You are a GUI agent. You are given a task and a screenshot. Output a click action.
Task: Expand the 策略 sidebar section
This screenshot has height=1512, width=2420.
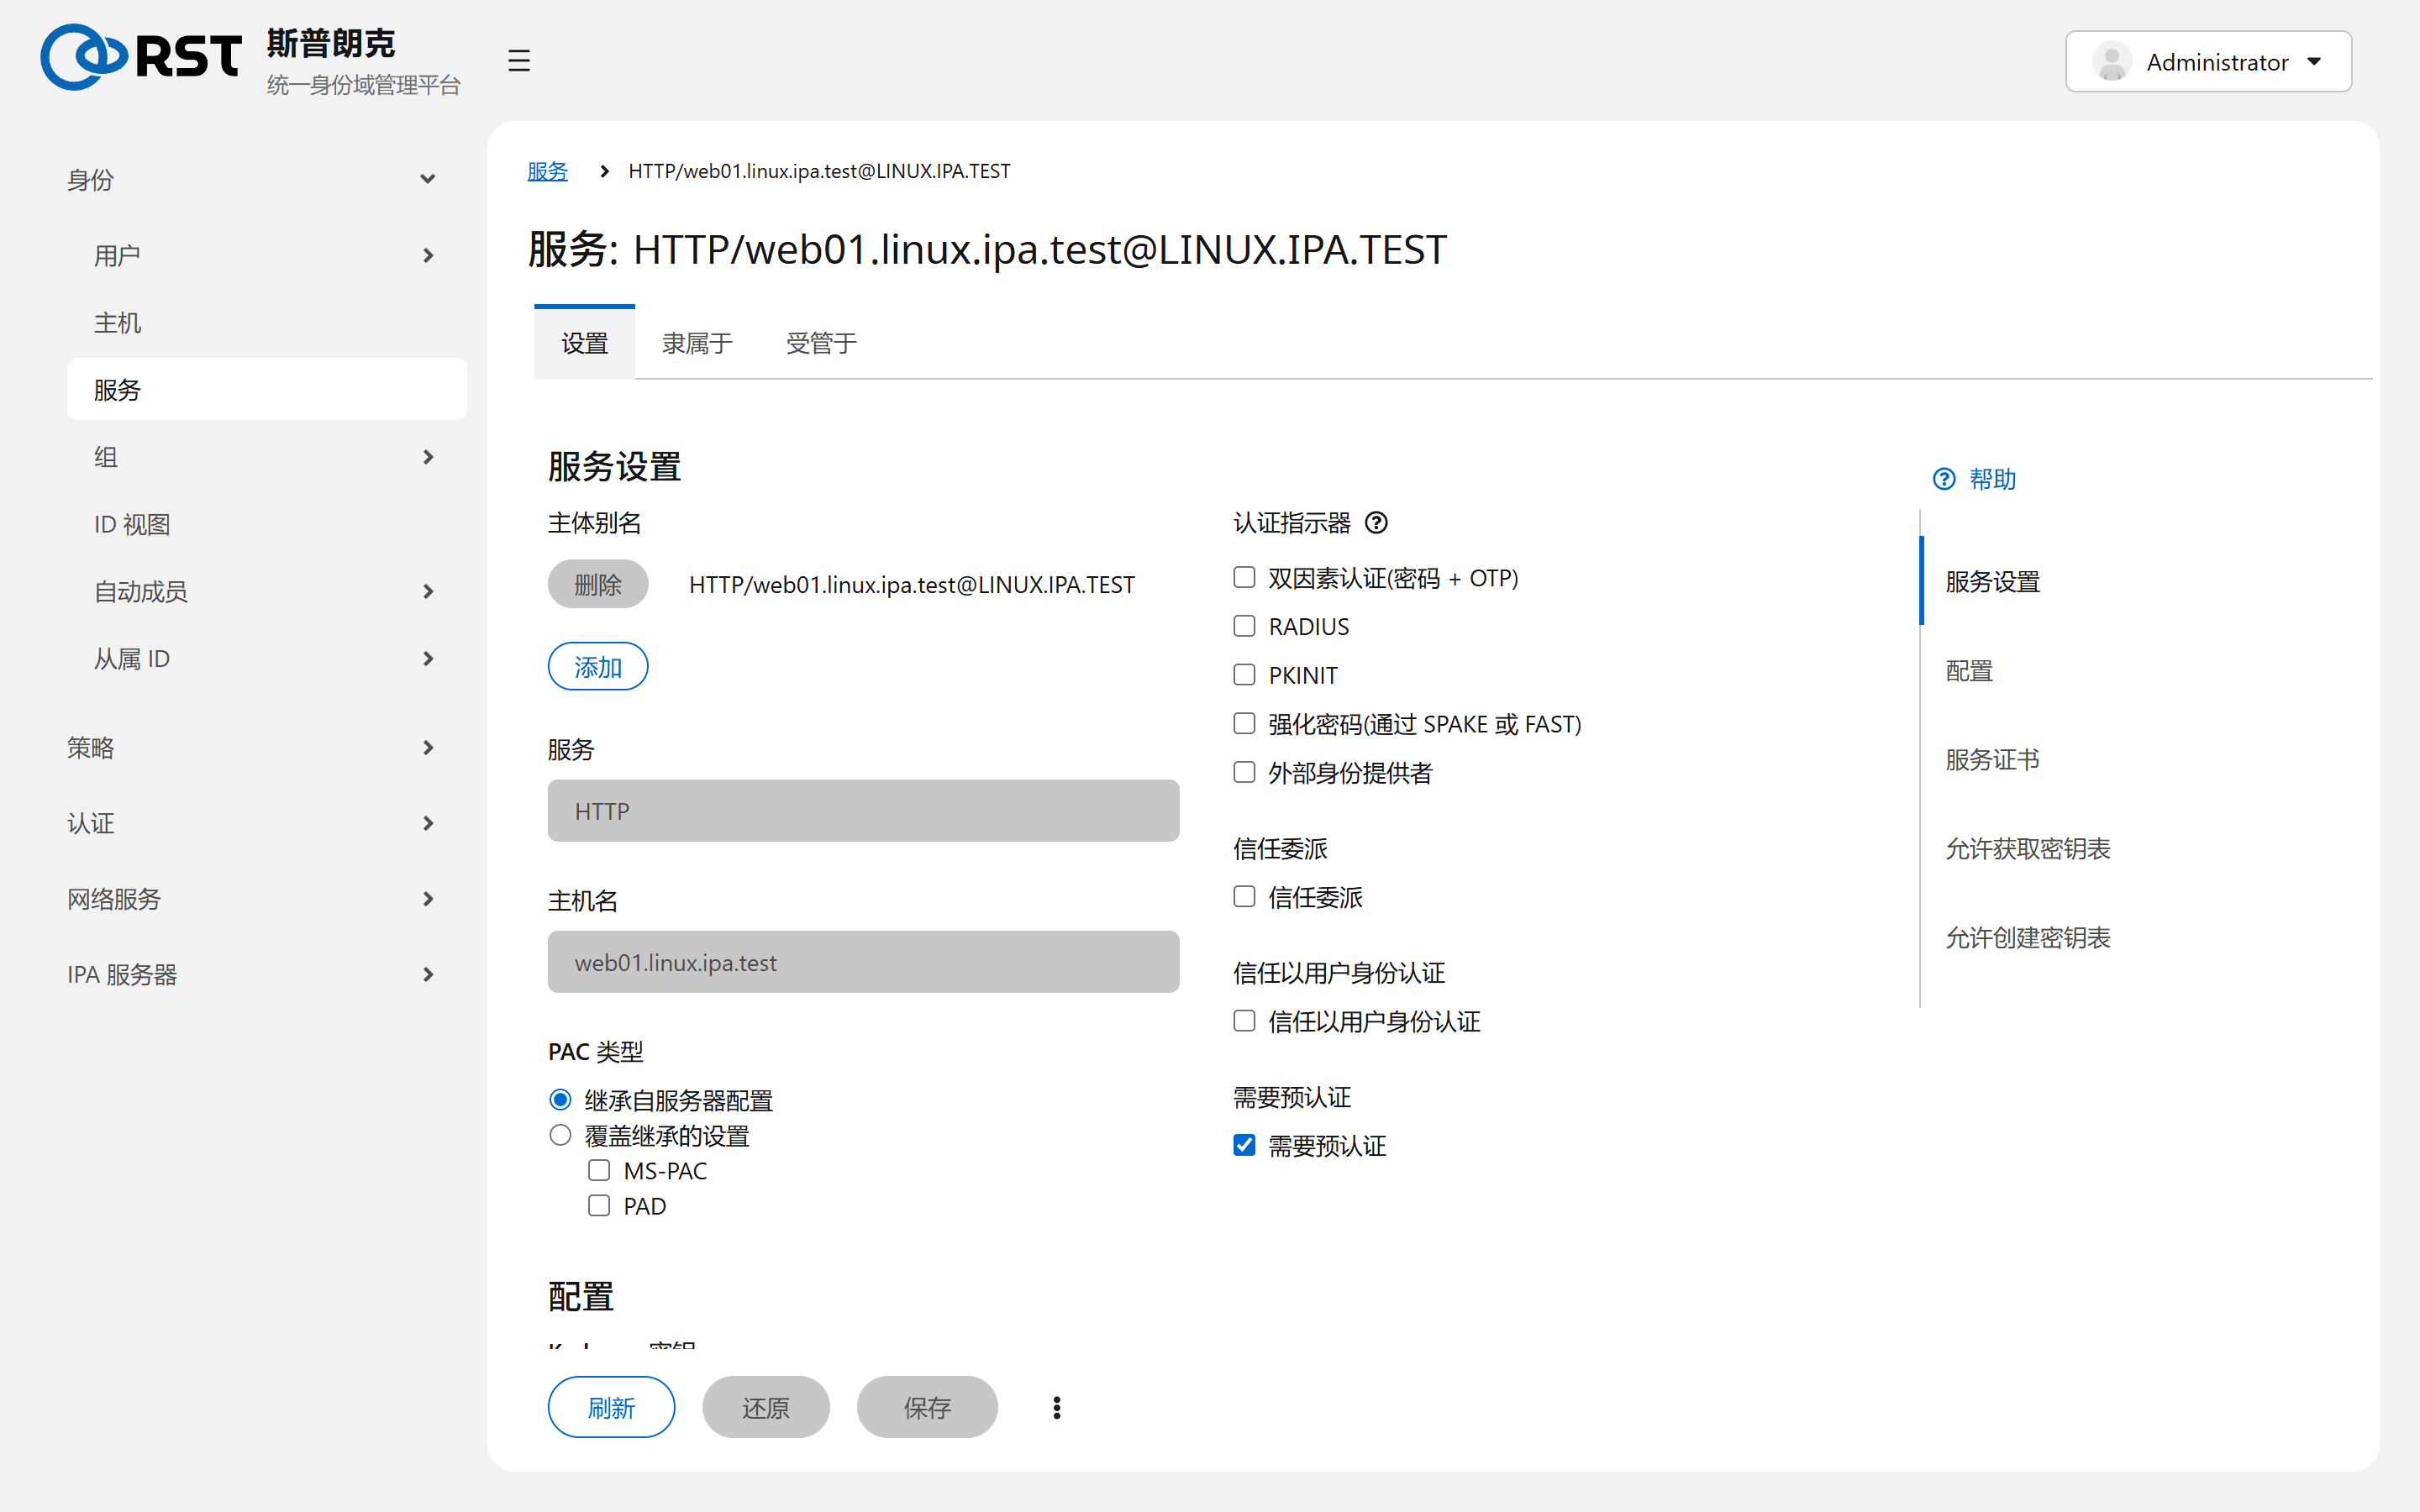click(428, 748)
